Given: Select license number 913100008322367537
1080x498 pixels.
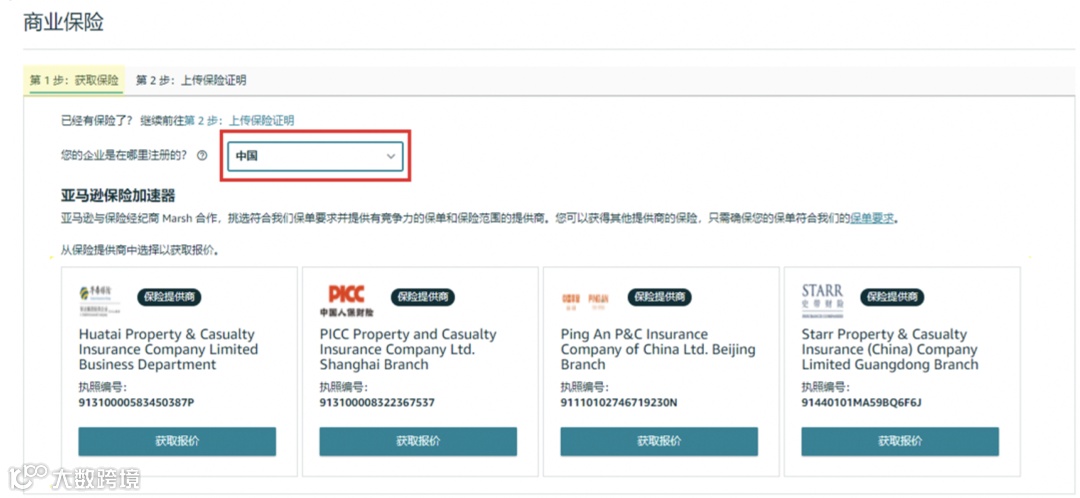Looking at the screenshot, I should [x=377, y=402].
